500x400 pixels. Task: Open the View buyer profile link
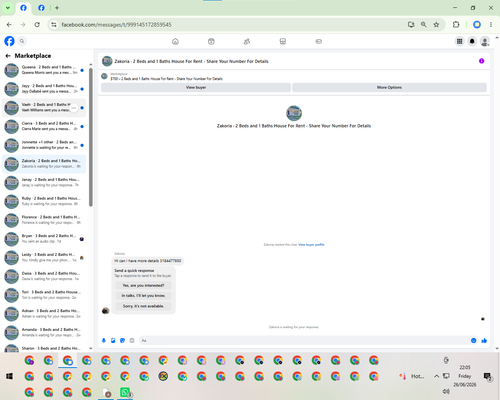pyautogui.click(x=311, y=245)
